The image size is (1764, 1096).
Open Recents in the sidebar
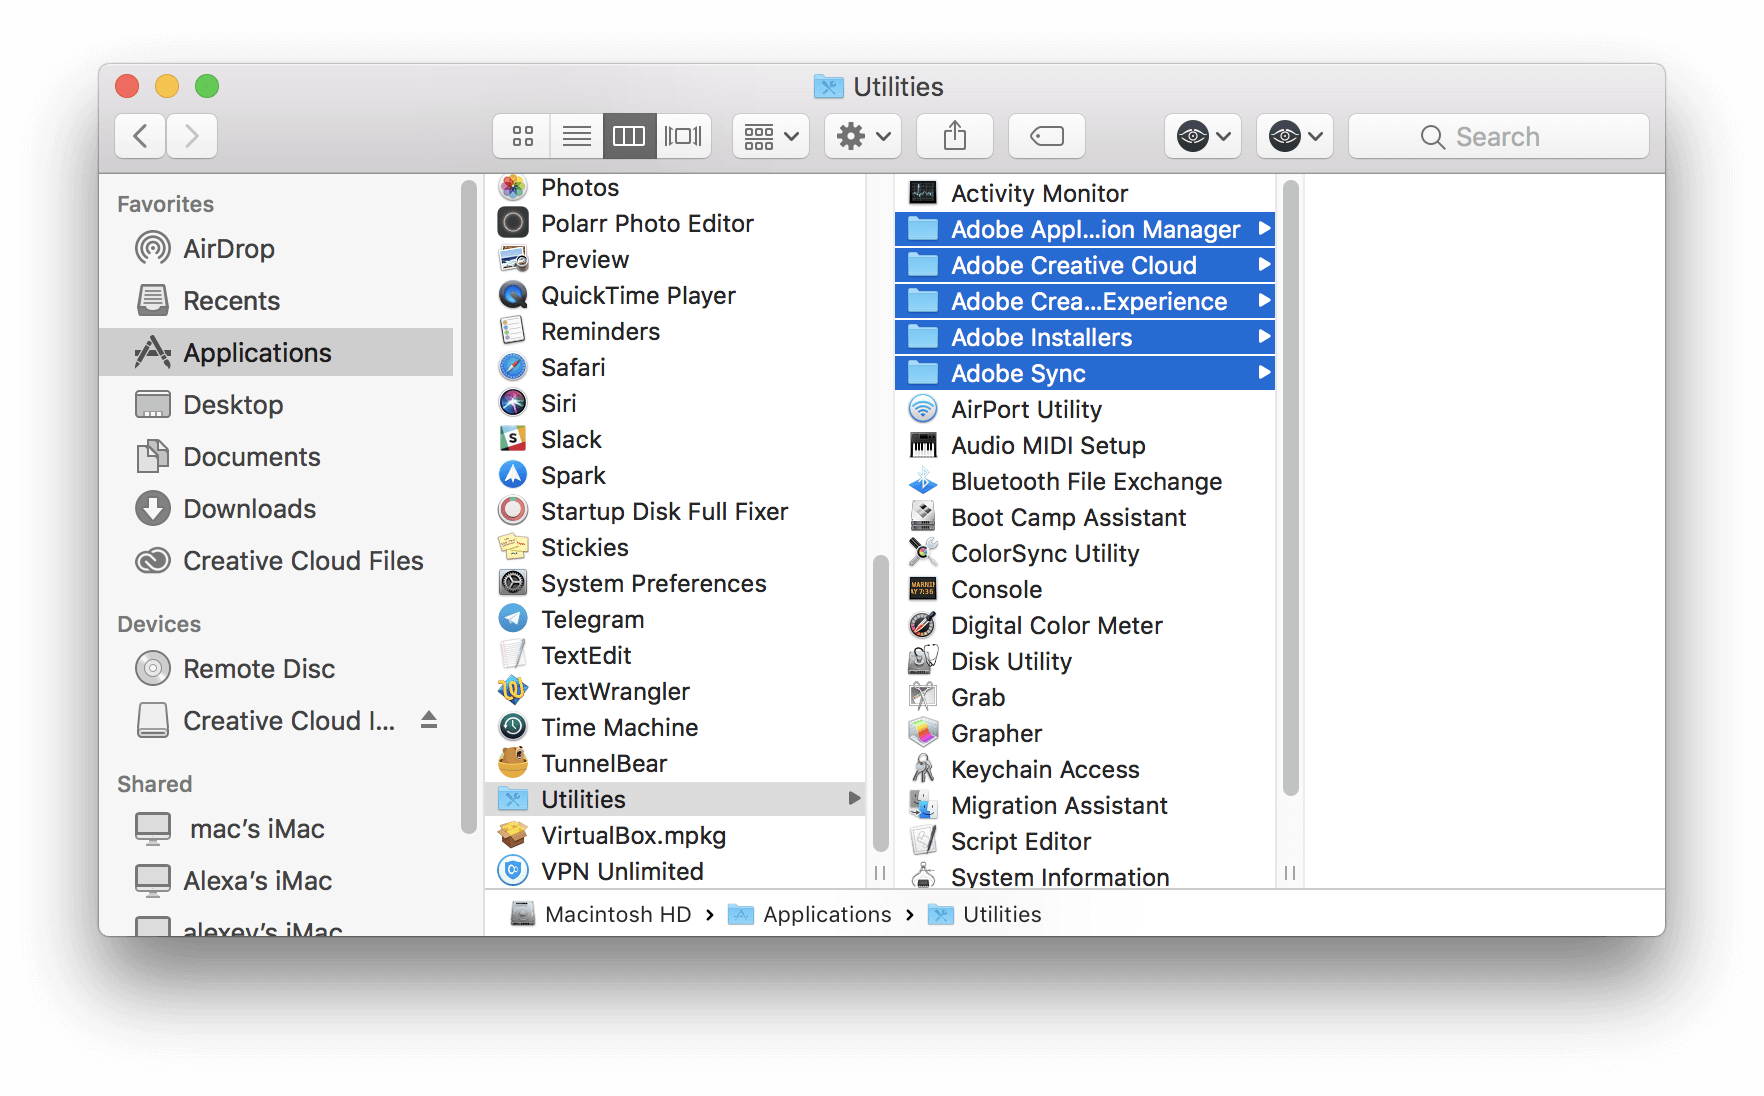(x=276, y=301)
